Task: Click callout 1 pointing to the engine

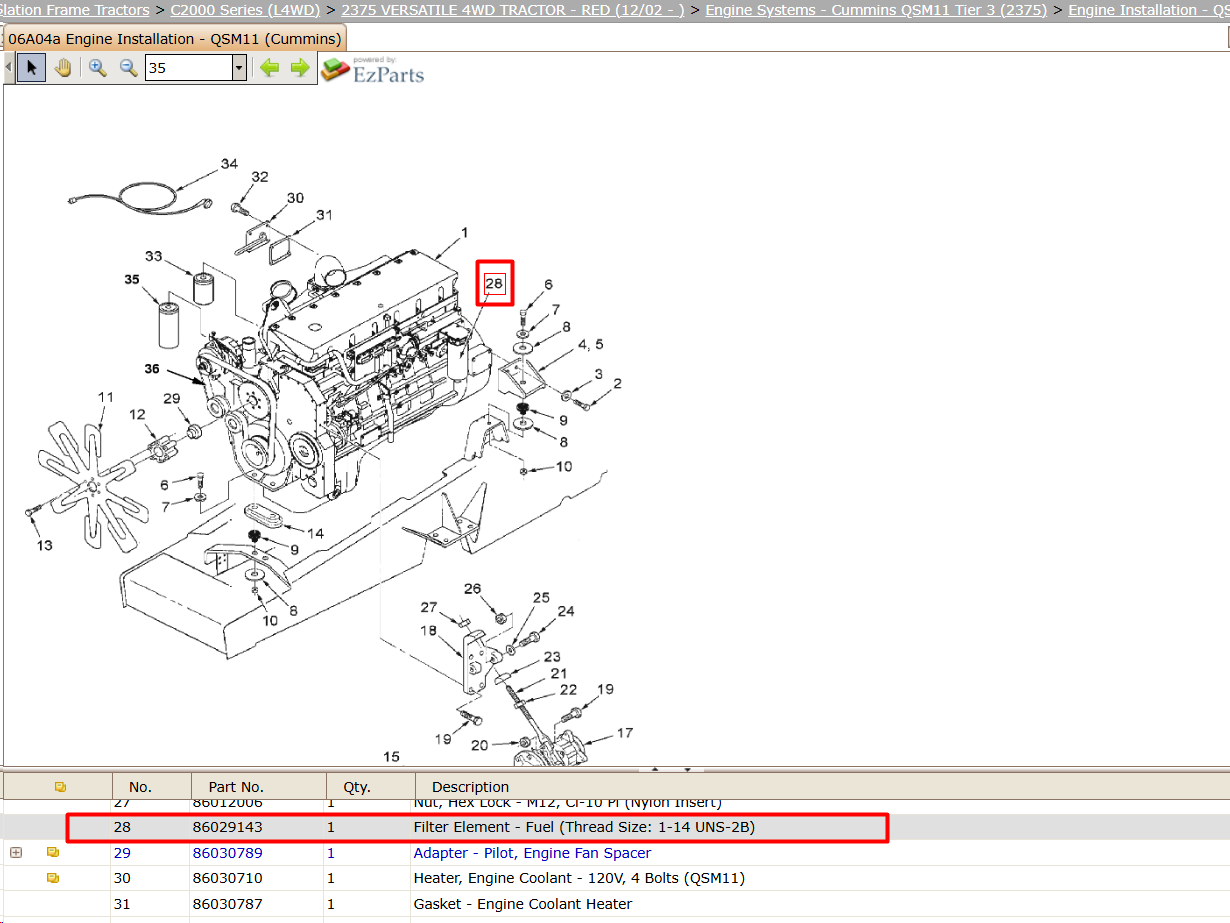Action: coord(464,232)
